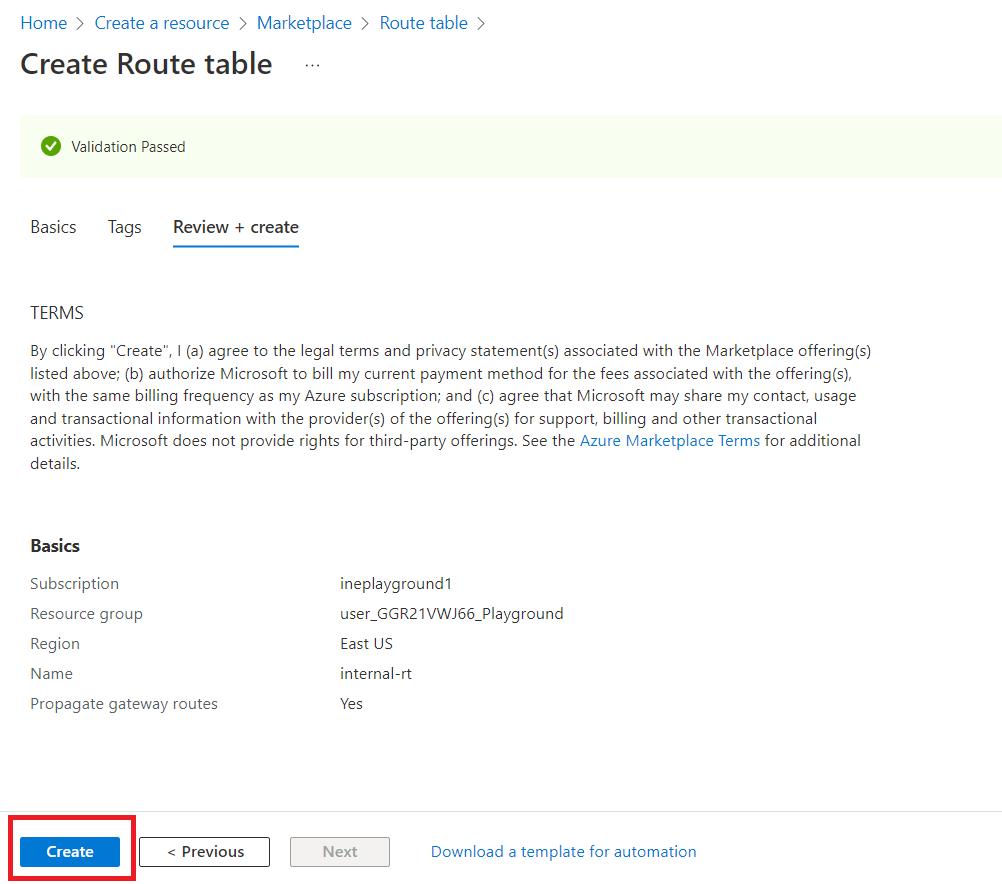The height and width of the screenshot is (884, 1002).
Task: Click the chevron after Route table breadcrumb
Action: click(x=482, y=23)
